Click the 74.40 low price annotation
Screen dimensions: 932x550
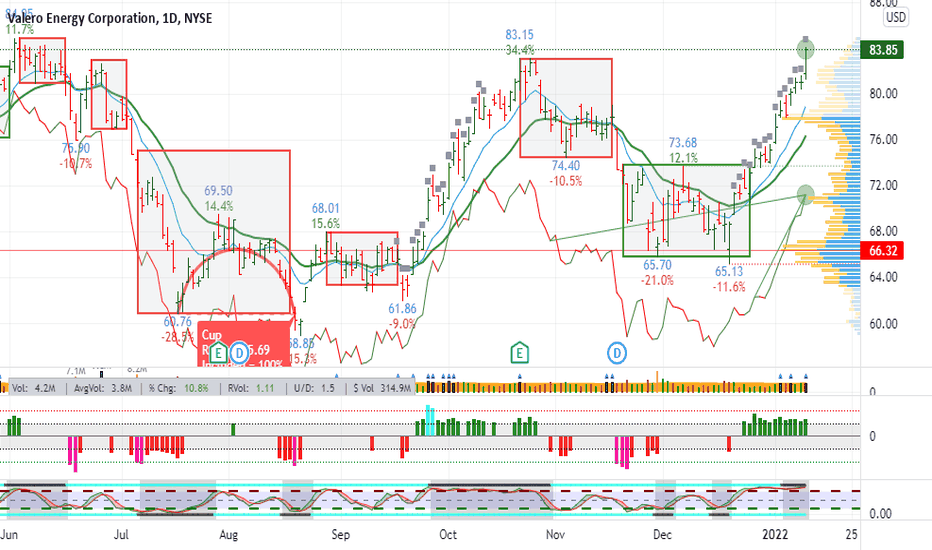click(566, 166)
